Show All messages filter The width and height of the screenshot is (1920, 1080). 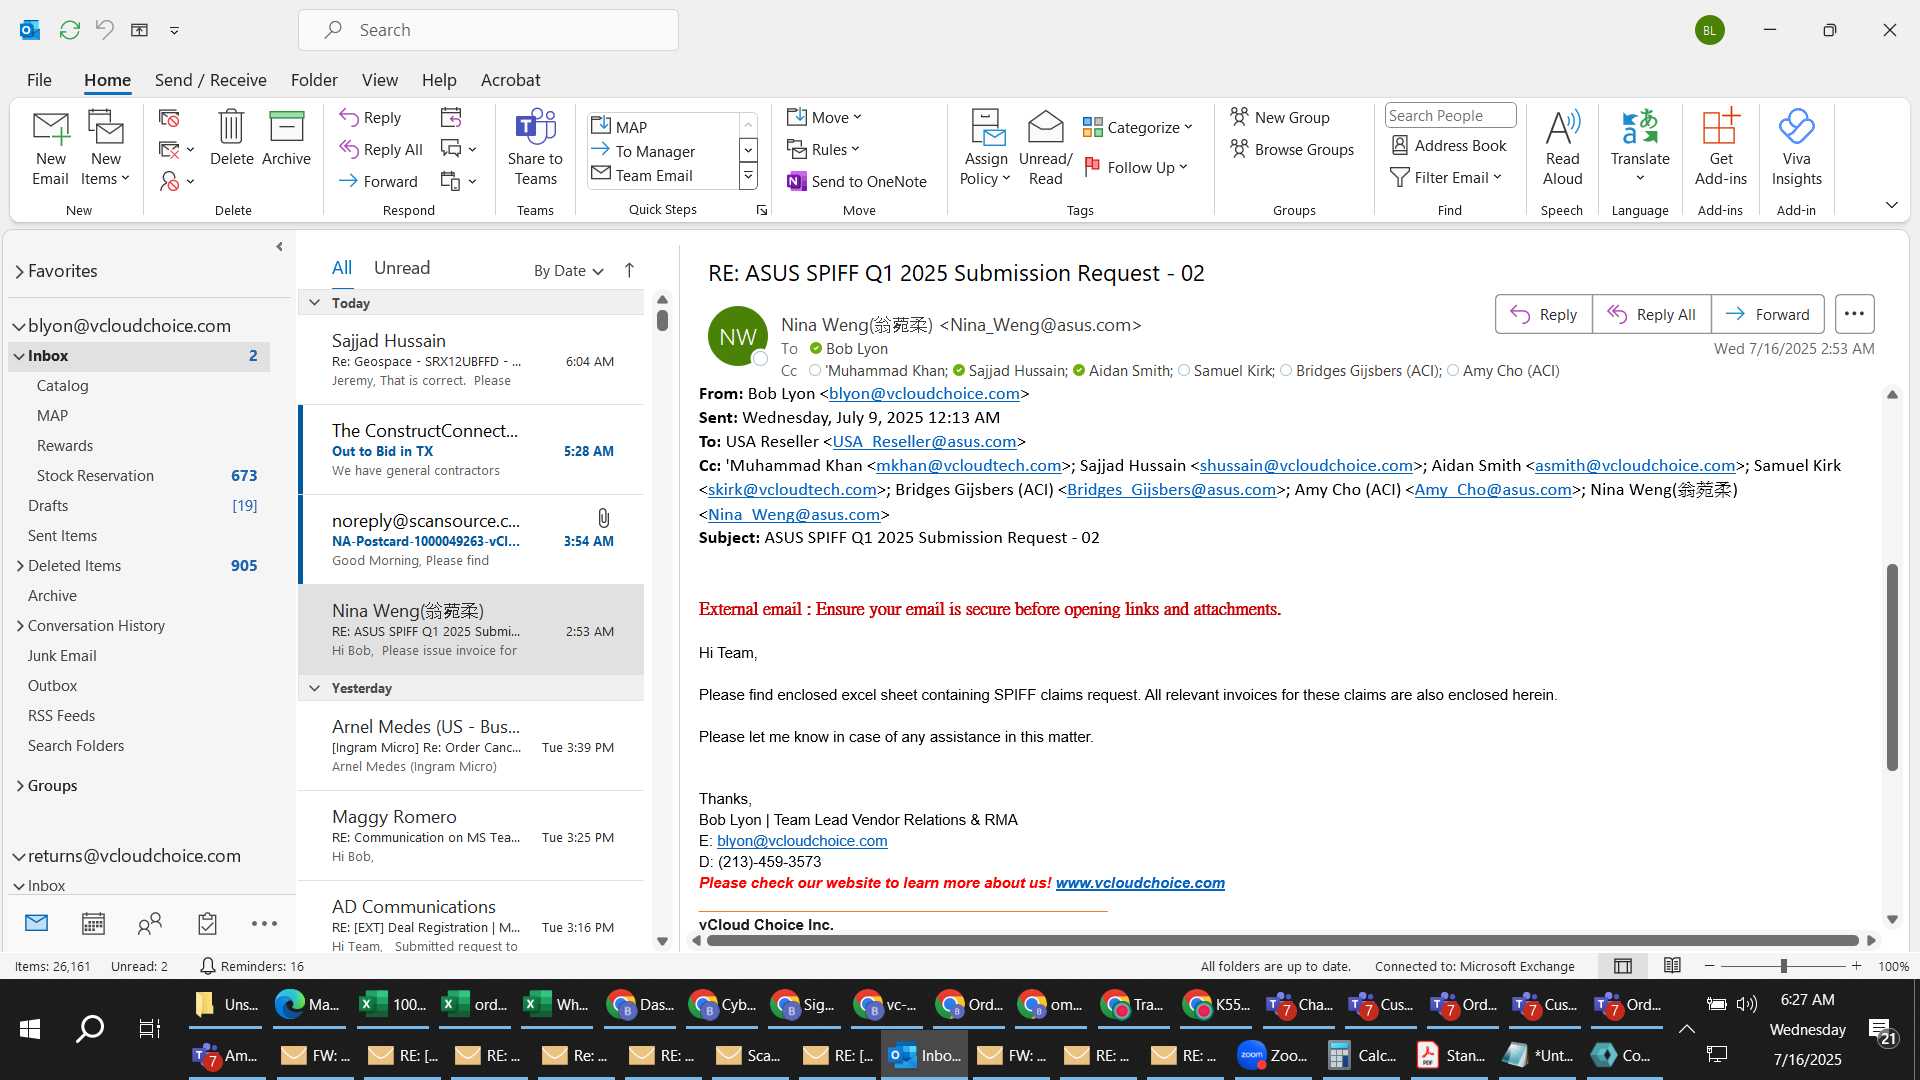coord(342,268)
